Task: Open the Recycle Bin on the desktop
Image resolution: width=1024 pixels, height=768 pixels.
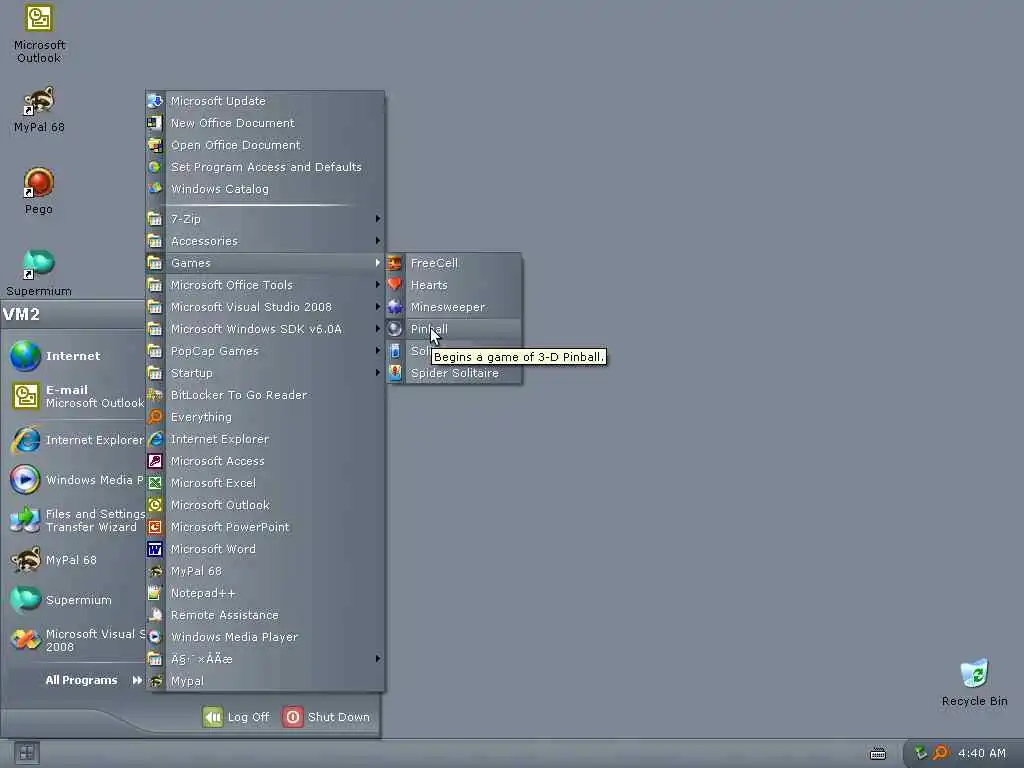Action: coord(974,683)
